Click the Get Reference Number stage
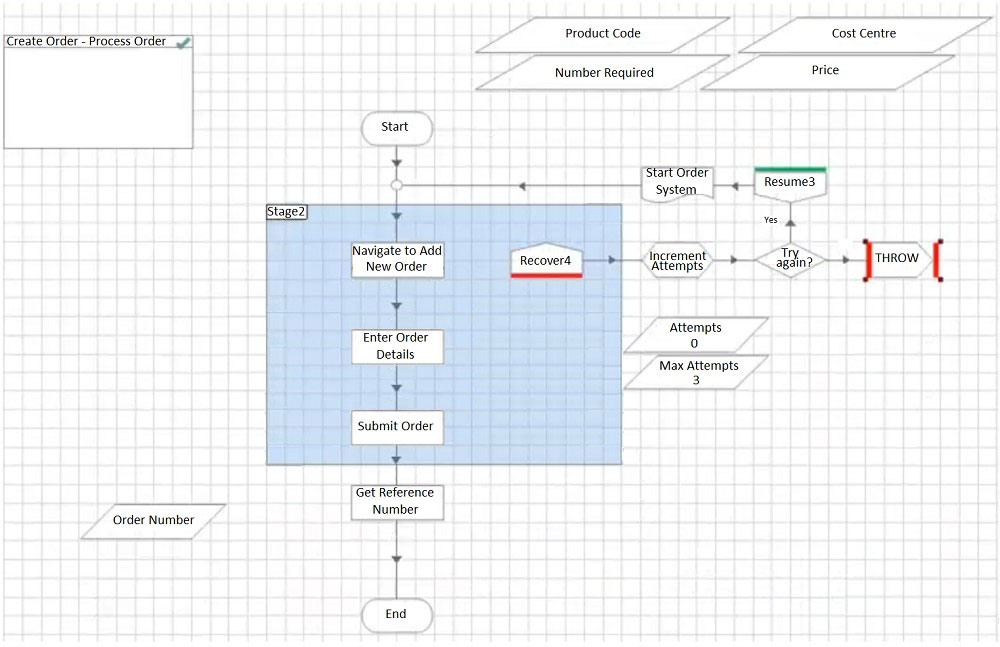The width and height of the screenshot is (1000, 647). pos(397,502)
